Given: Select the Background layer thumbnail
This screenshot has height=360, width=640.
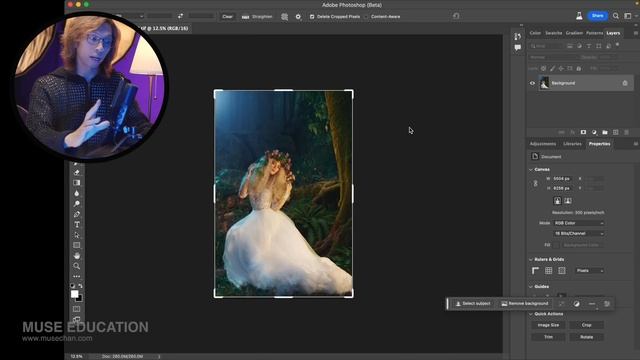Looking at the screenshot, I should [x=544, y=83].
